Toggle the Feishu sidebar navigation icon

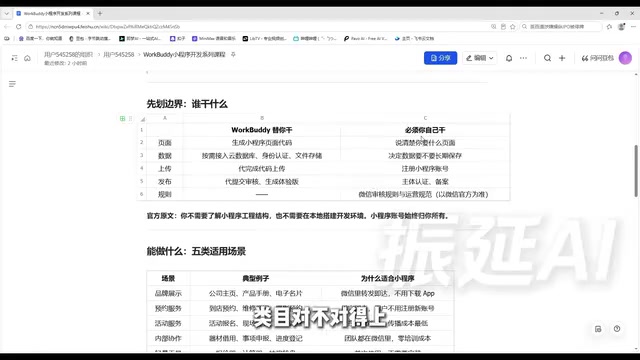pyautogui.click(x=15, y=58)
